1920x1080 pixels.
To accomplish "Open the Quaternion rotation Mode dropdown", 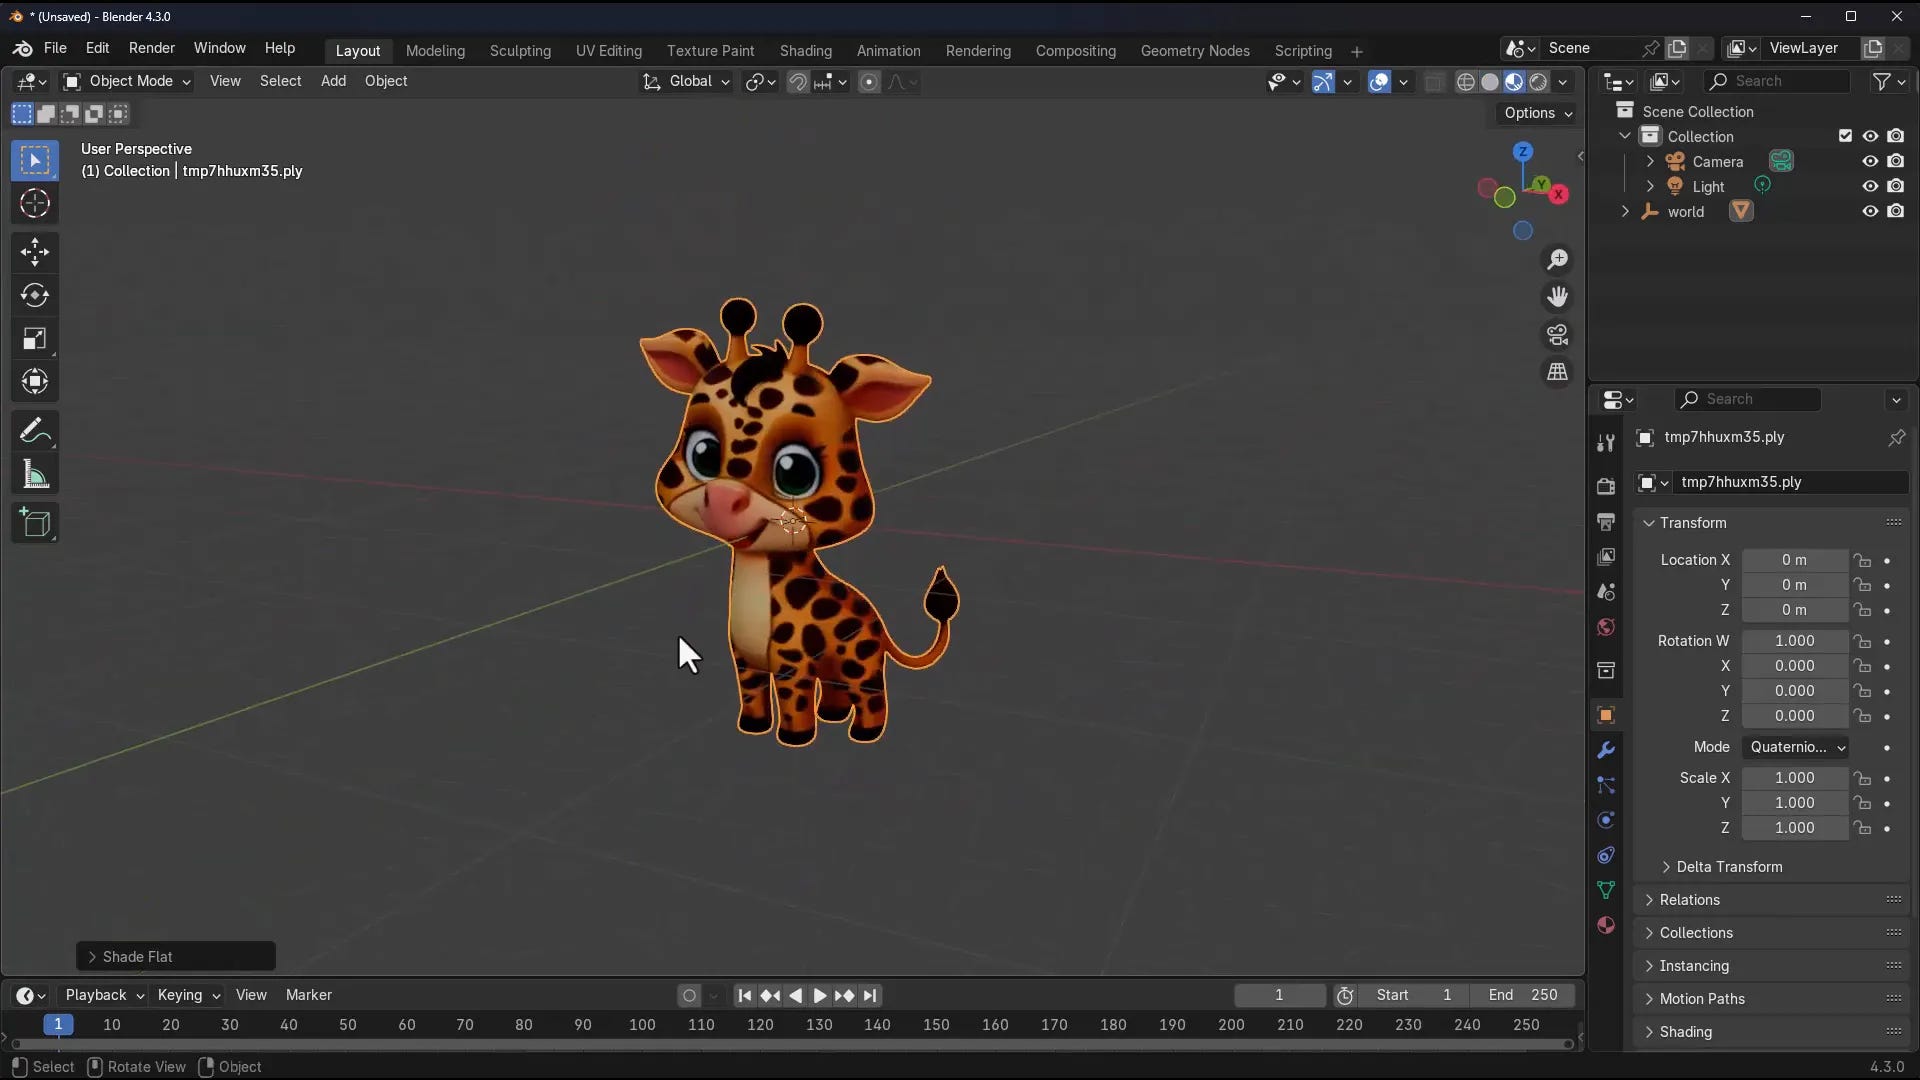I will tap(1795, 747).
